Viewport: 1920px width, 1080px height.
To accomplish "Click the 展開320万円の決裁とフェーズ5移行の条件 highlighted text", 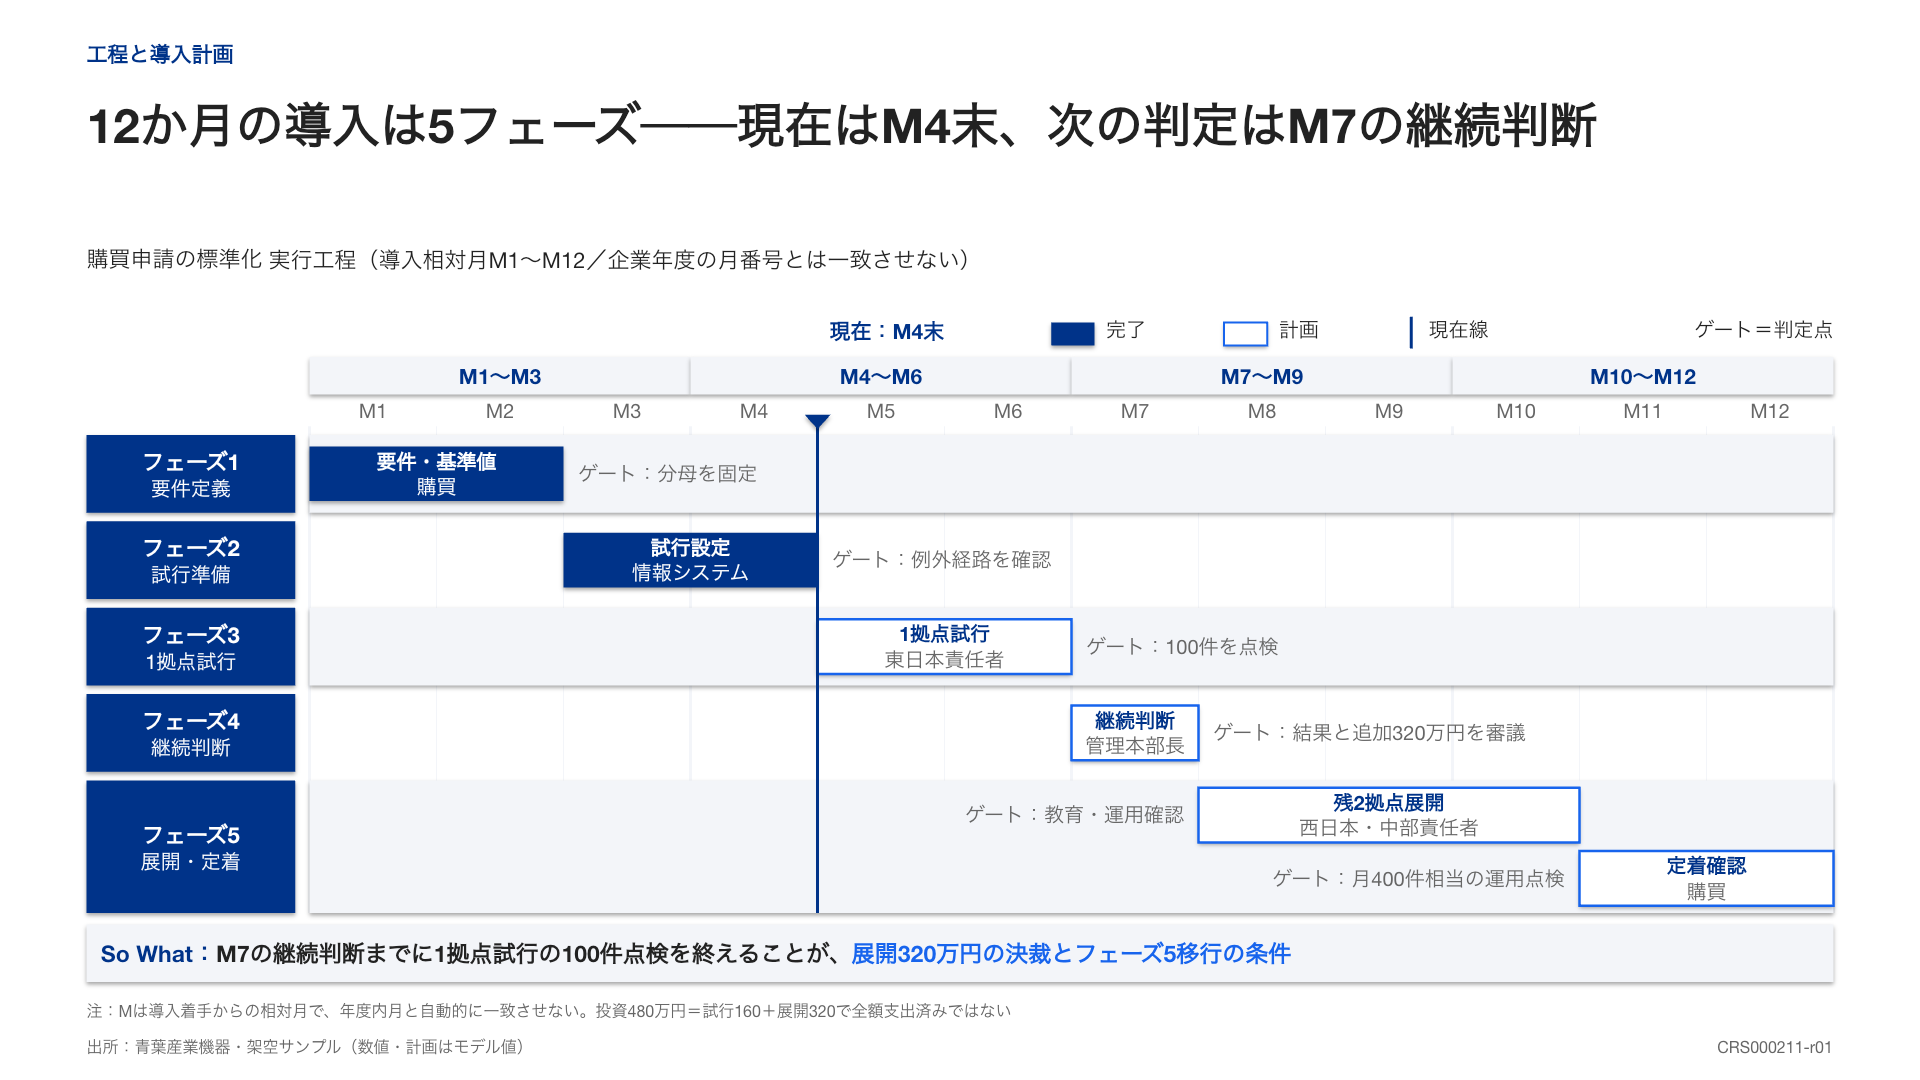I will coord(1071,954).
